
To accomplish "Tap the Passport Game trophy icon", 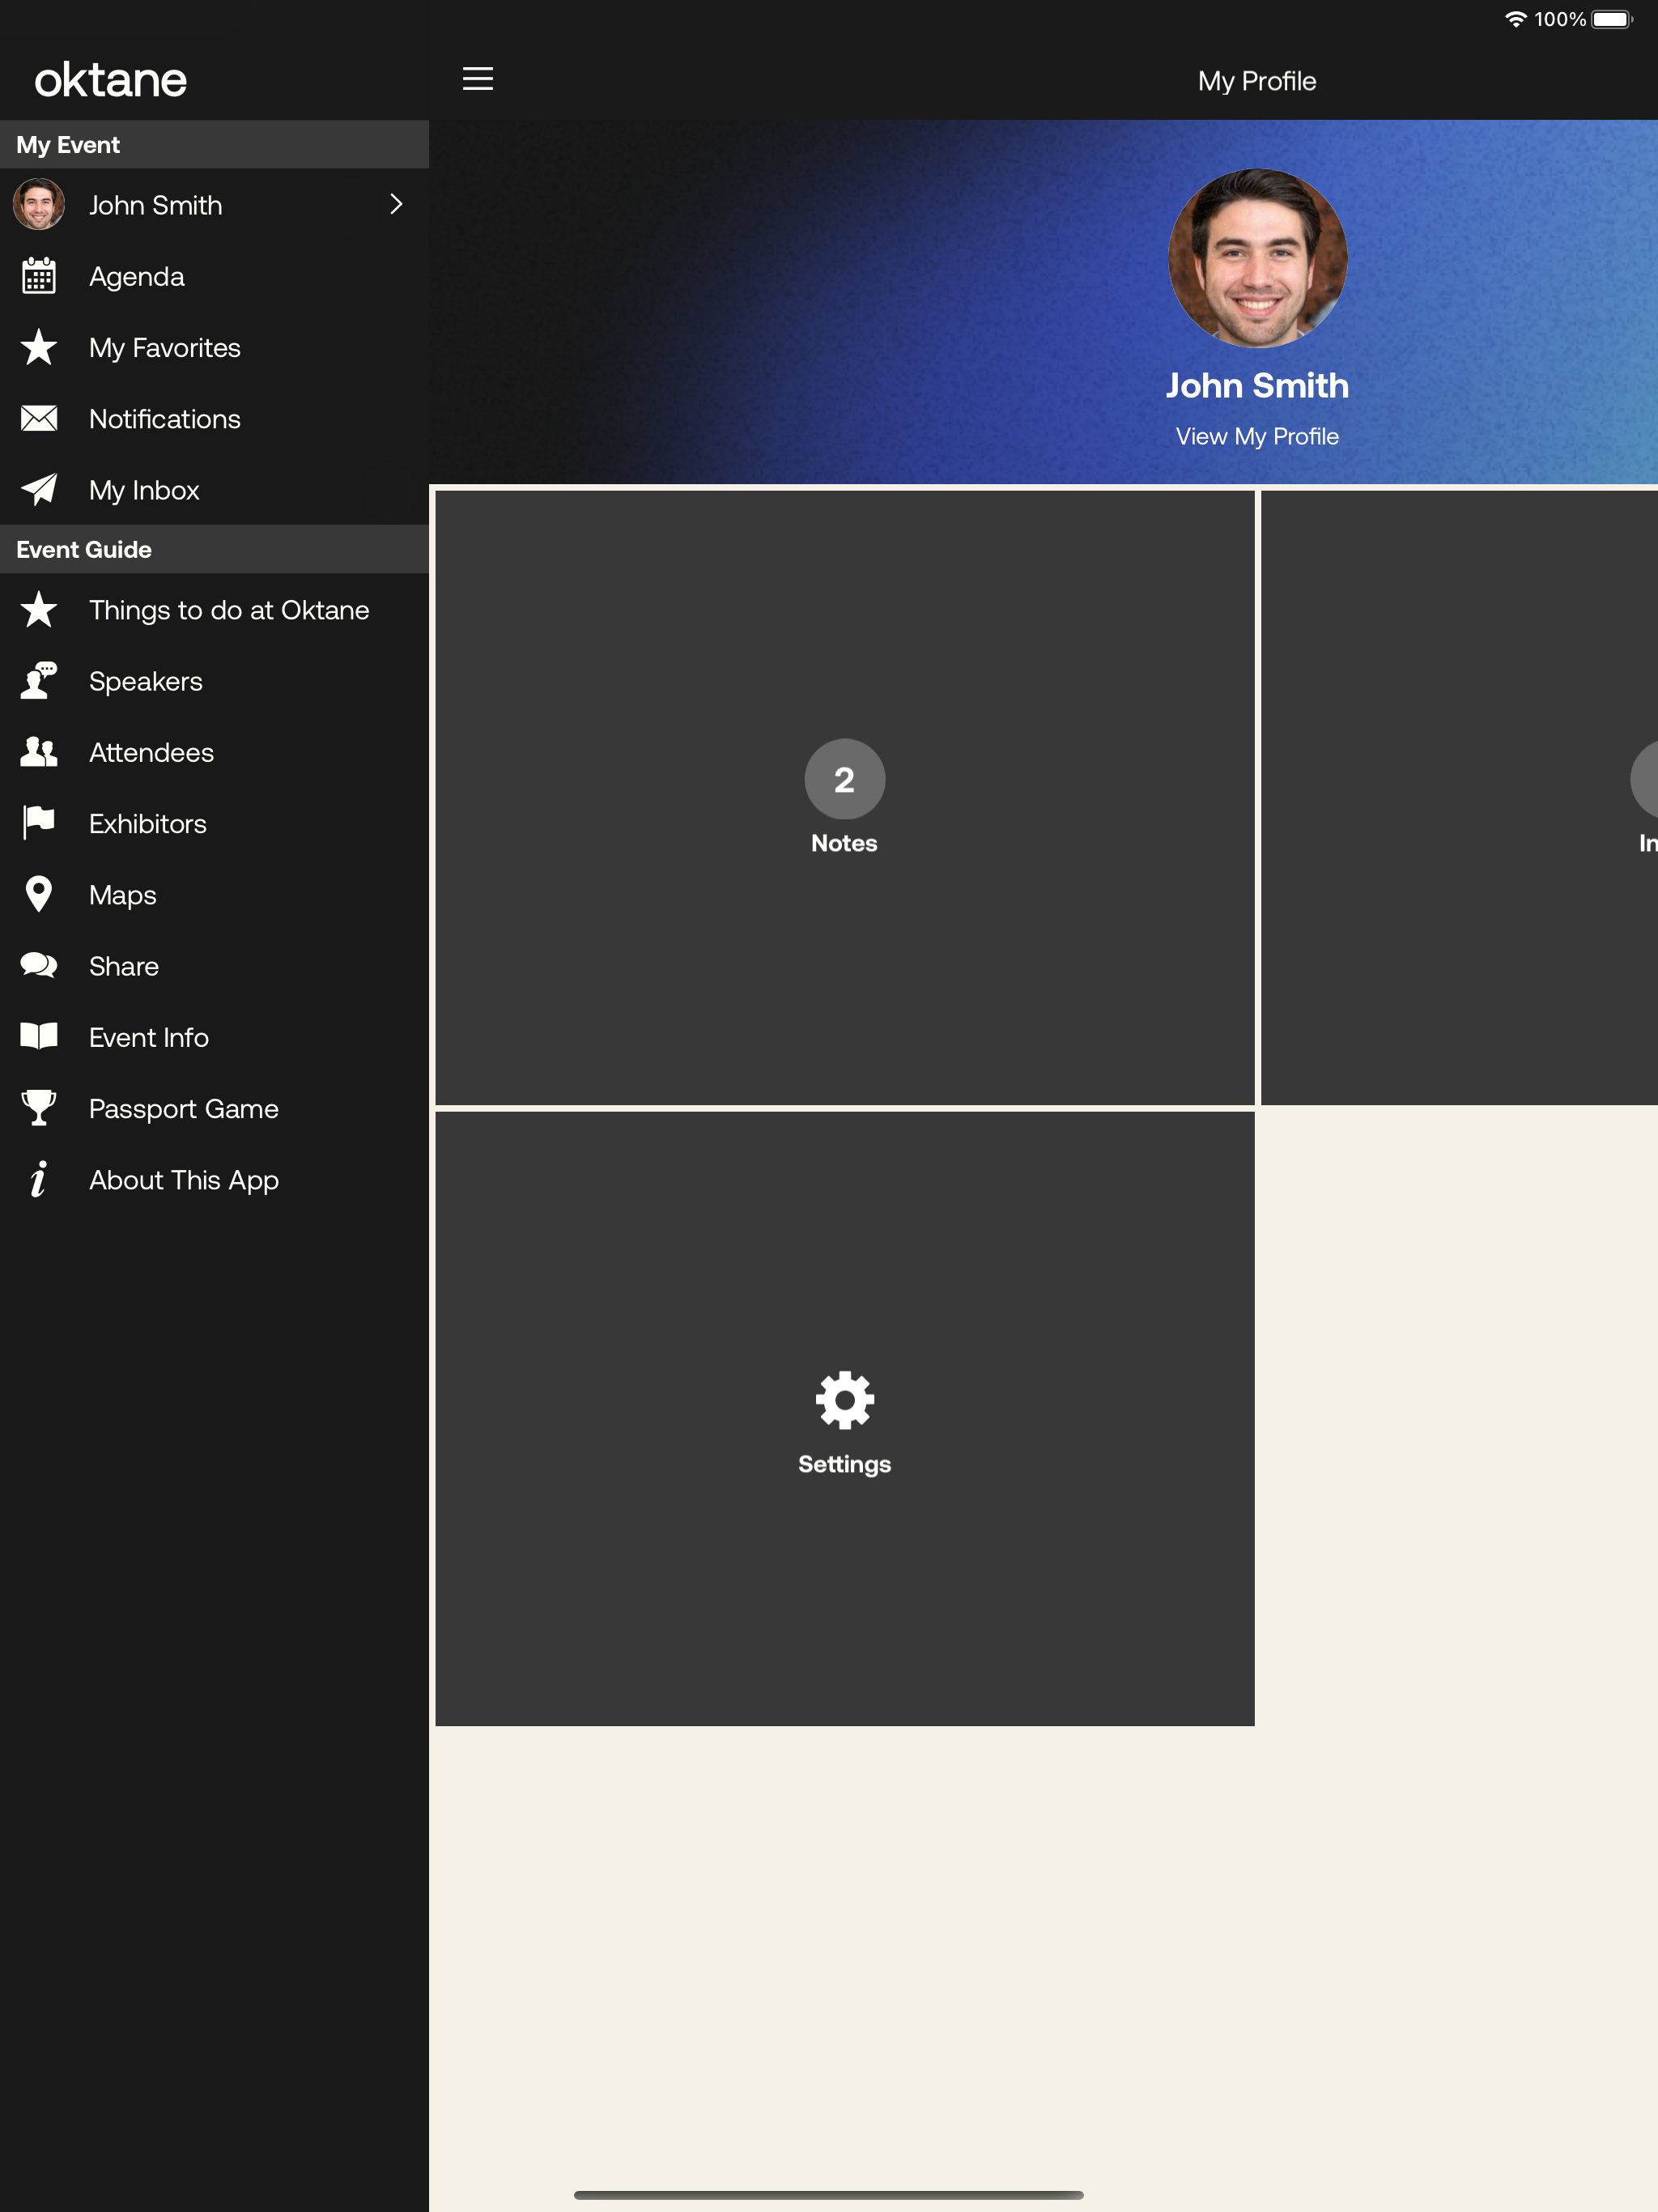I will (x=39, y=1107).
